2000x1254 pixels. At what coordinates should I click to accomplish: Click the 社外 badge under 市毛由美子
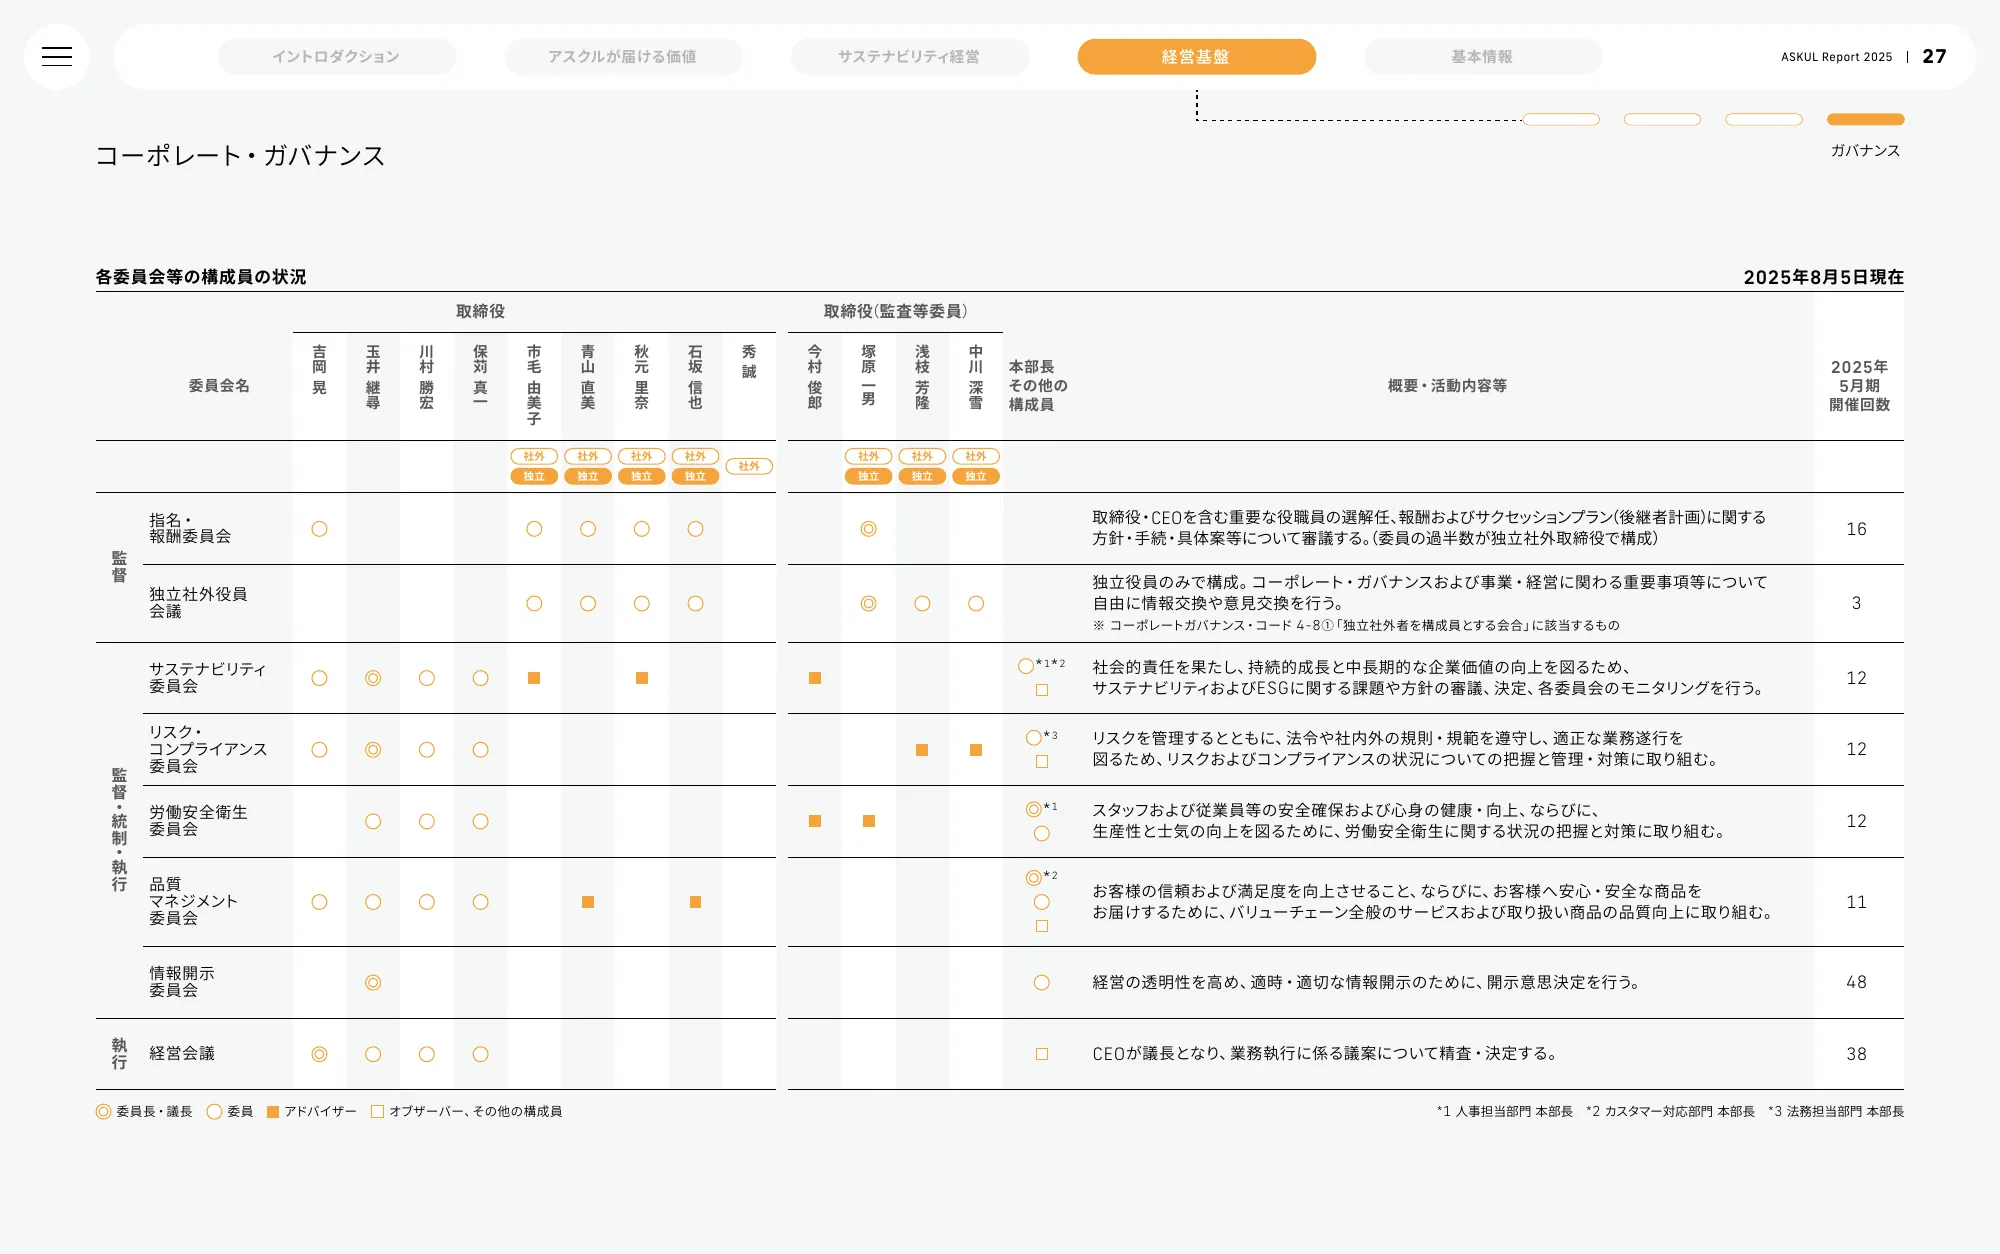(534, 456)
